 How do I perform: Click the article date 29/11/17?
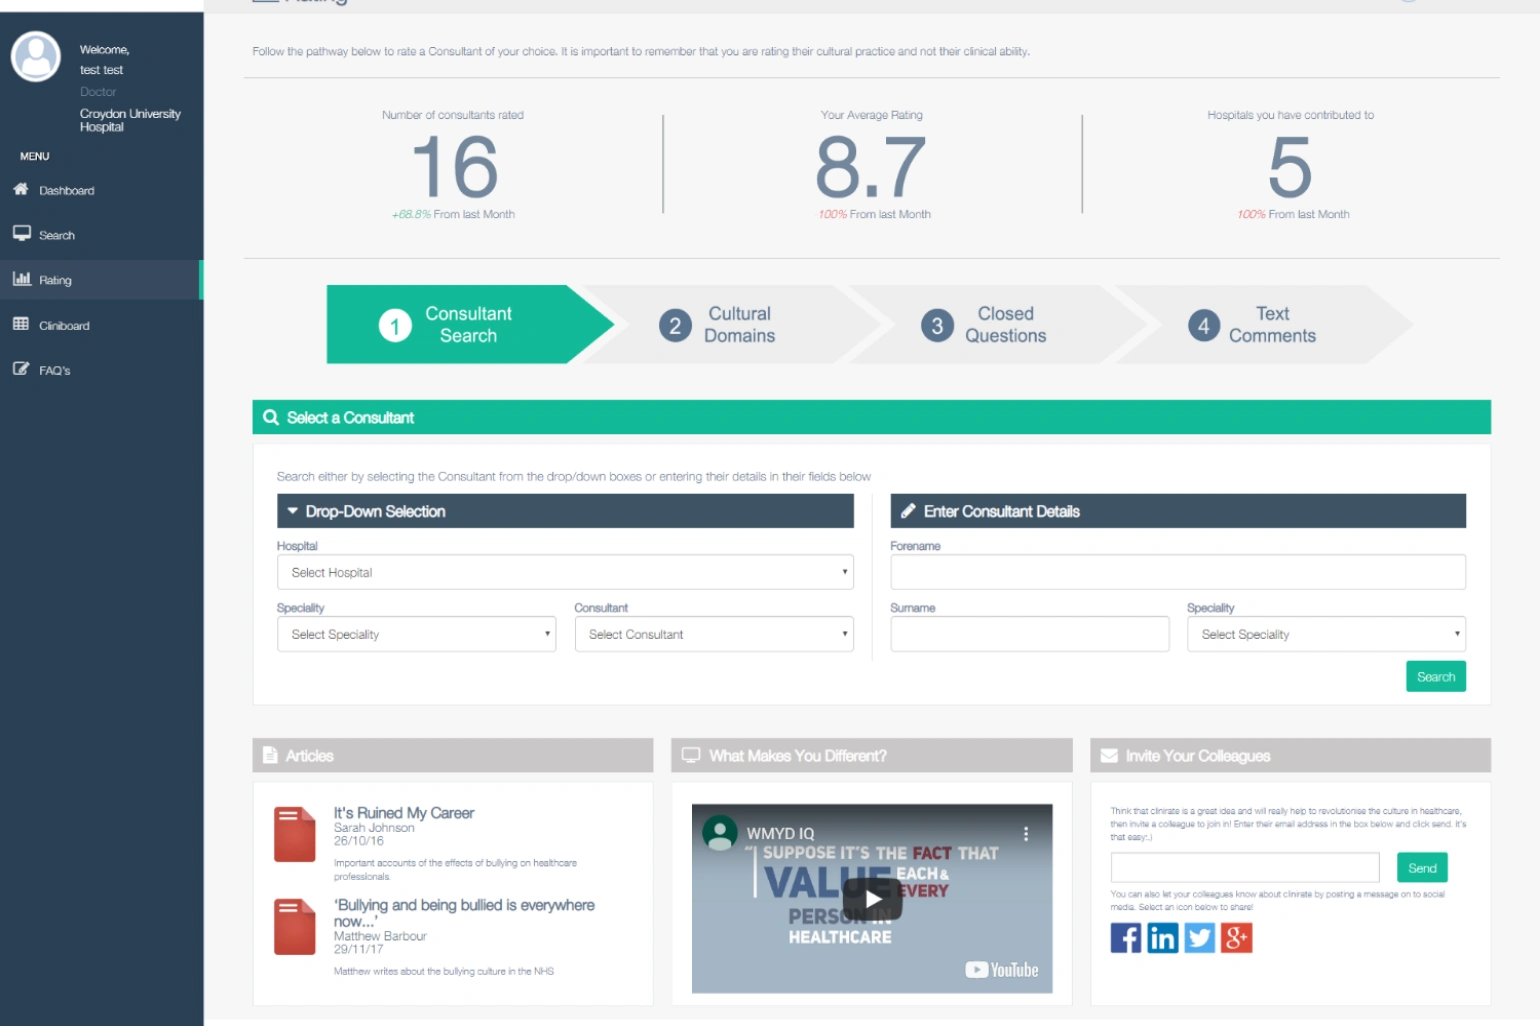[x=358, y=949]
